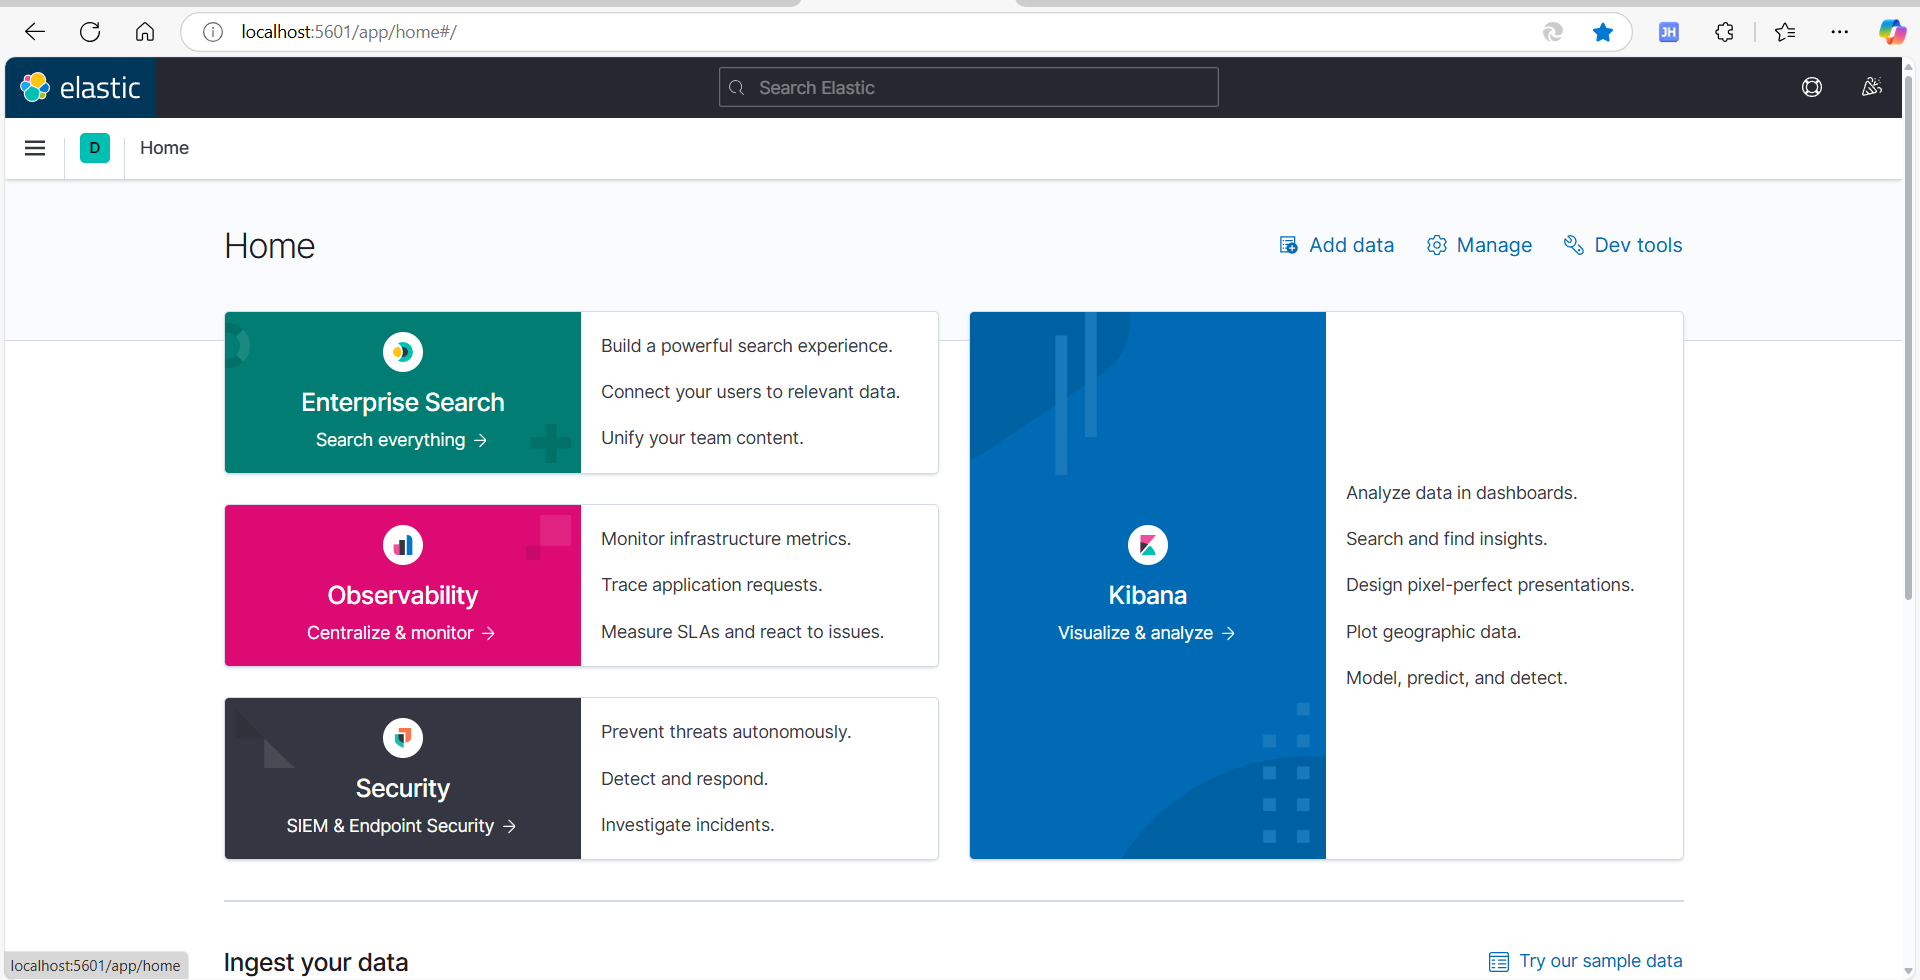1920x980 pixels.
Task: Reload the page with refresh icon
Action: click(x=90, y=32)
